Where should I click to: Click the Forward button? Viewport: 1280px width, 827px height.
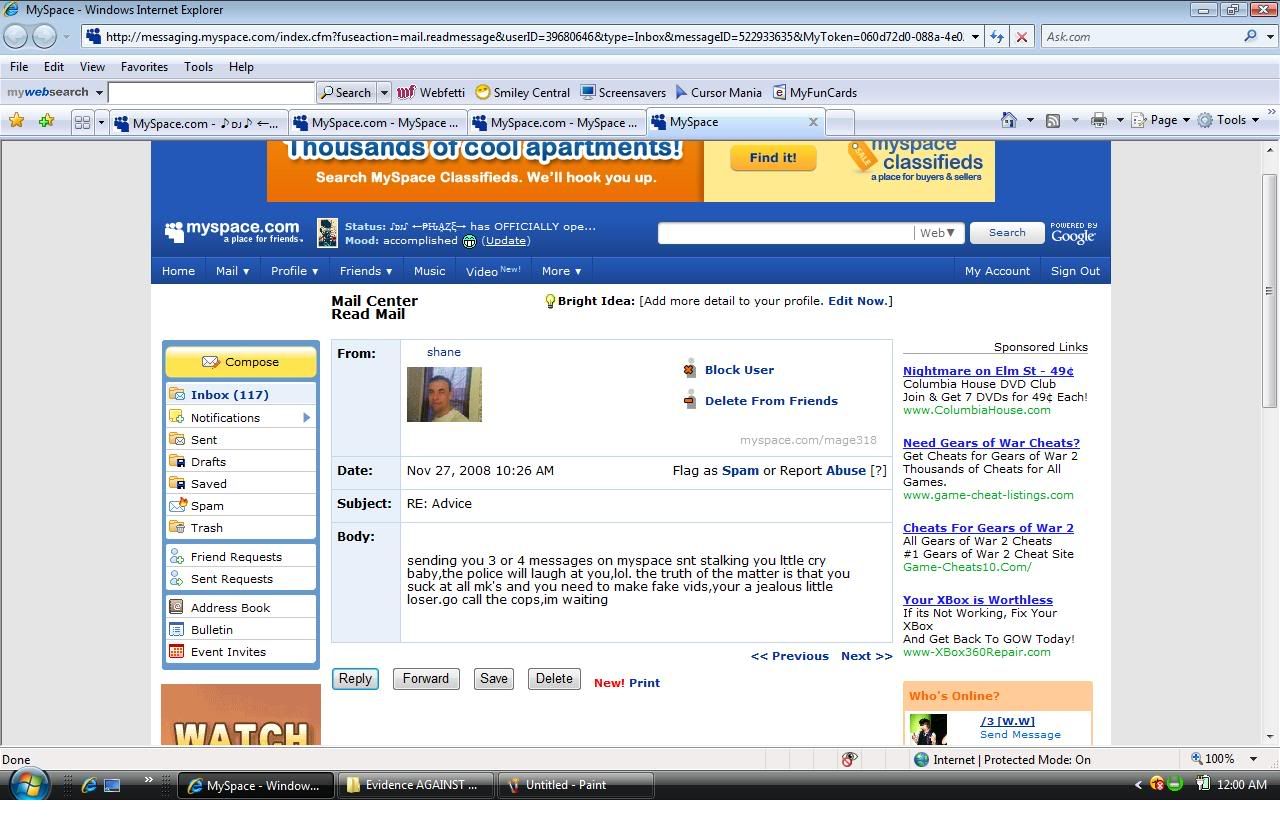coord(426,678)
